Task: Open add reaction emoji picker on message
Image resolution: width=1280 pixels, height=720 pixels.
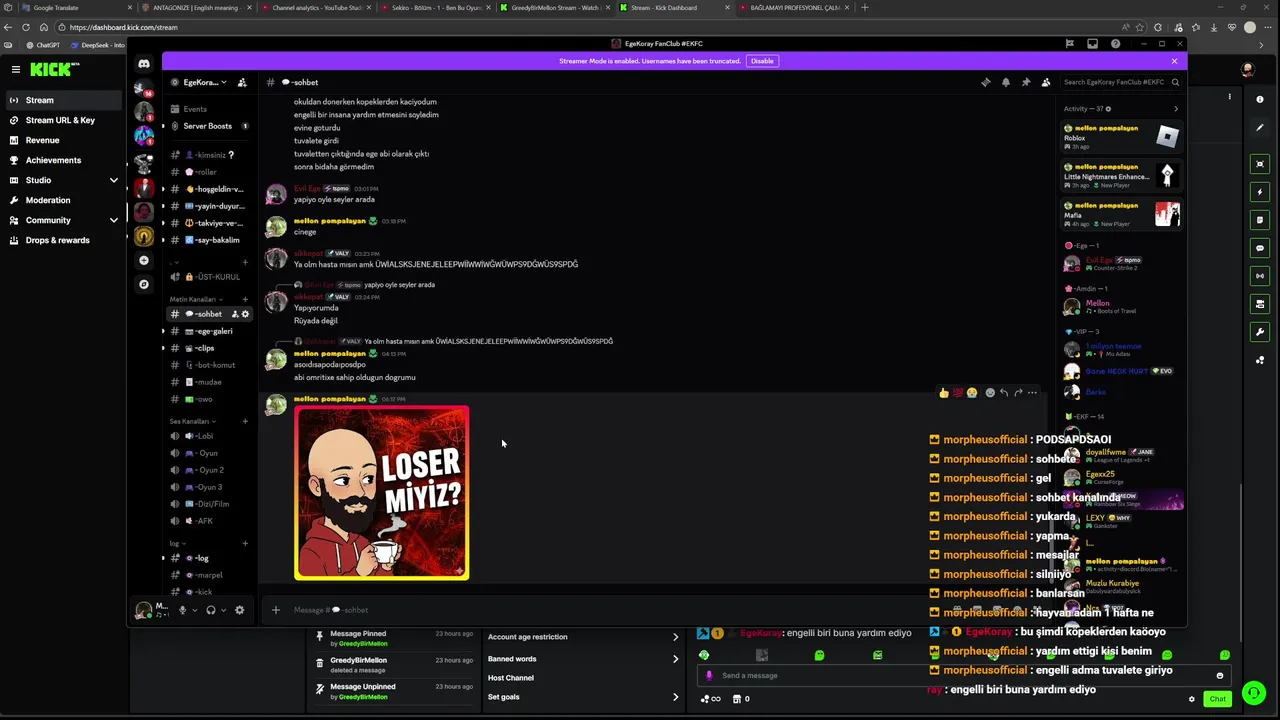Action: [x=990, y=393]
